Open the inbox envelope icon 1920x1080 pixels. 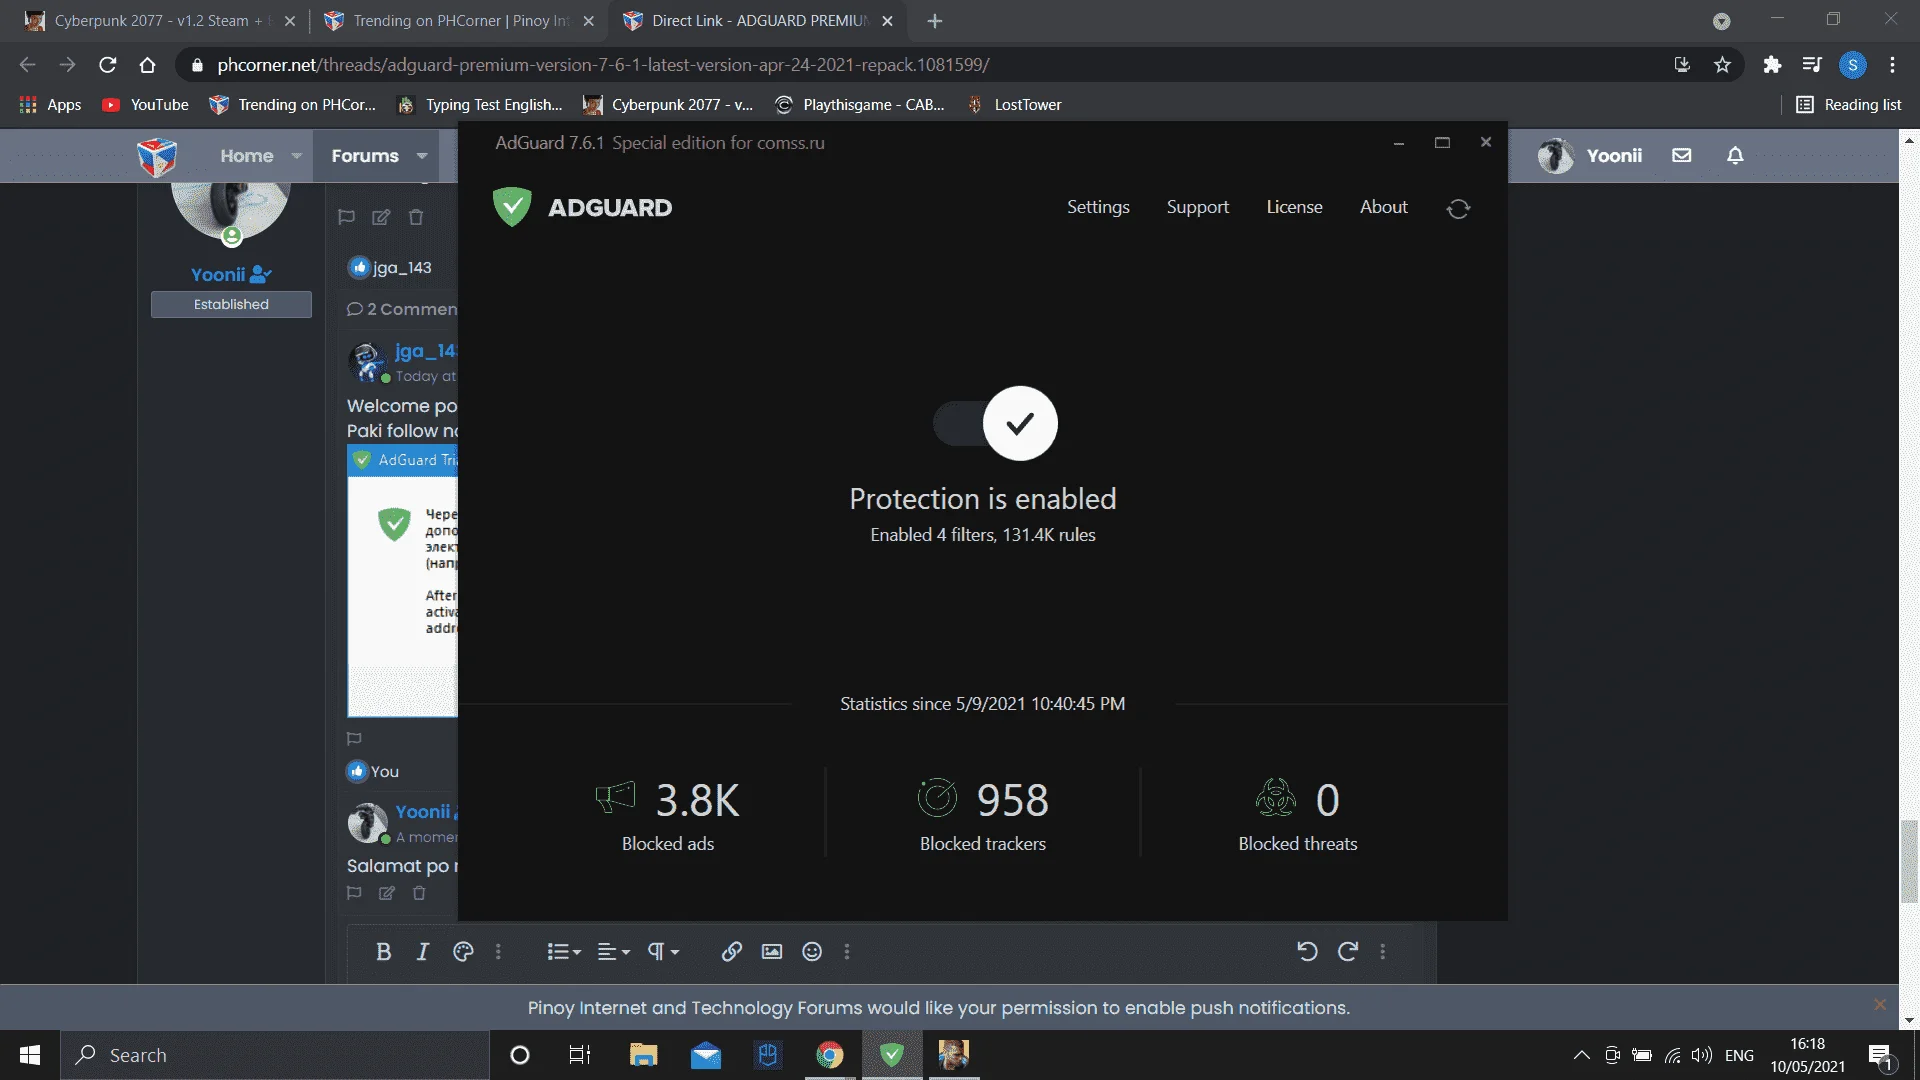[x=1682, y=156]
